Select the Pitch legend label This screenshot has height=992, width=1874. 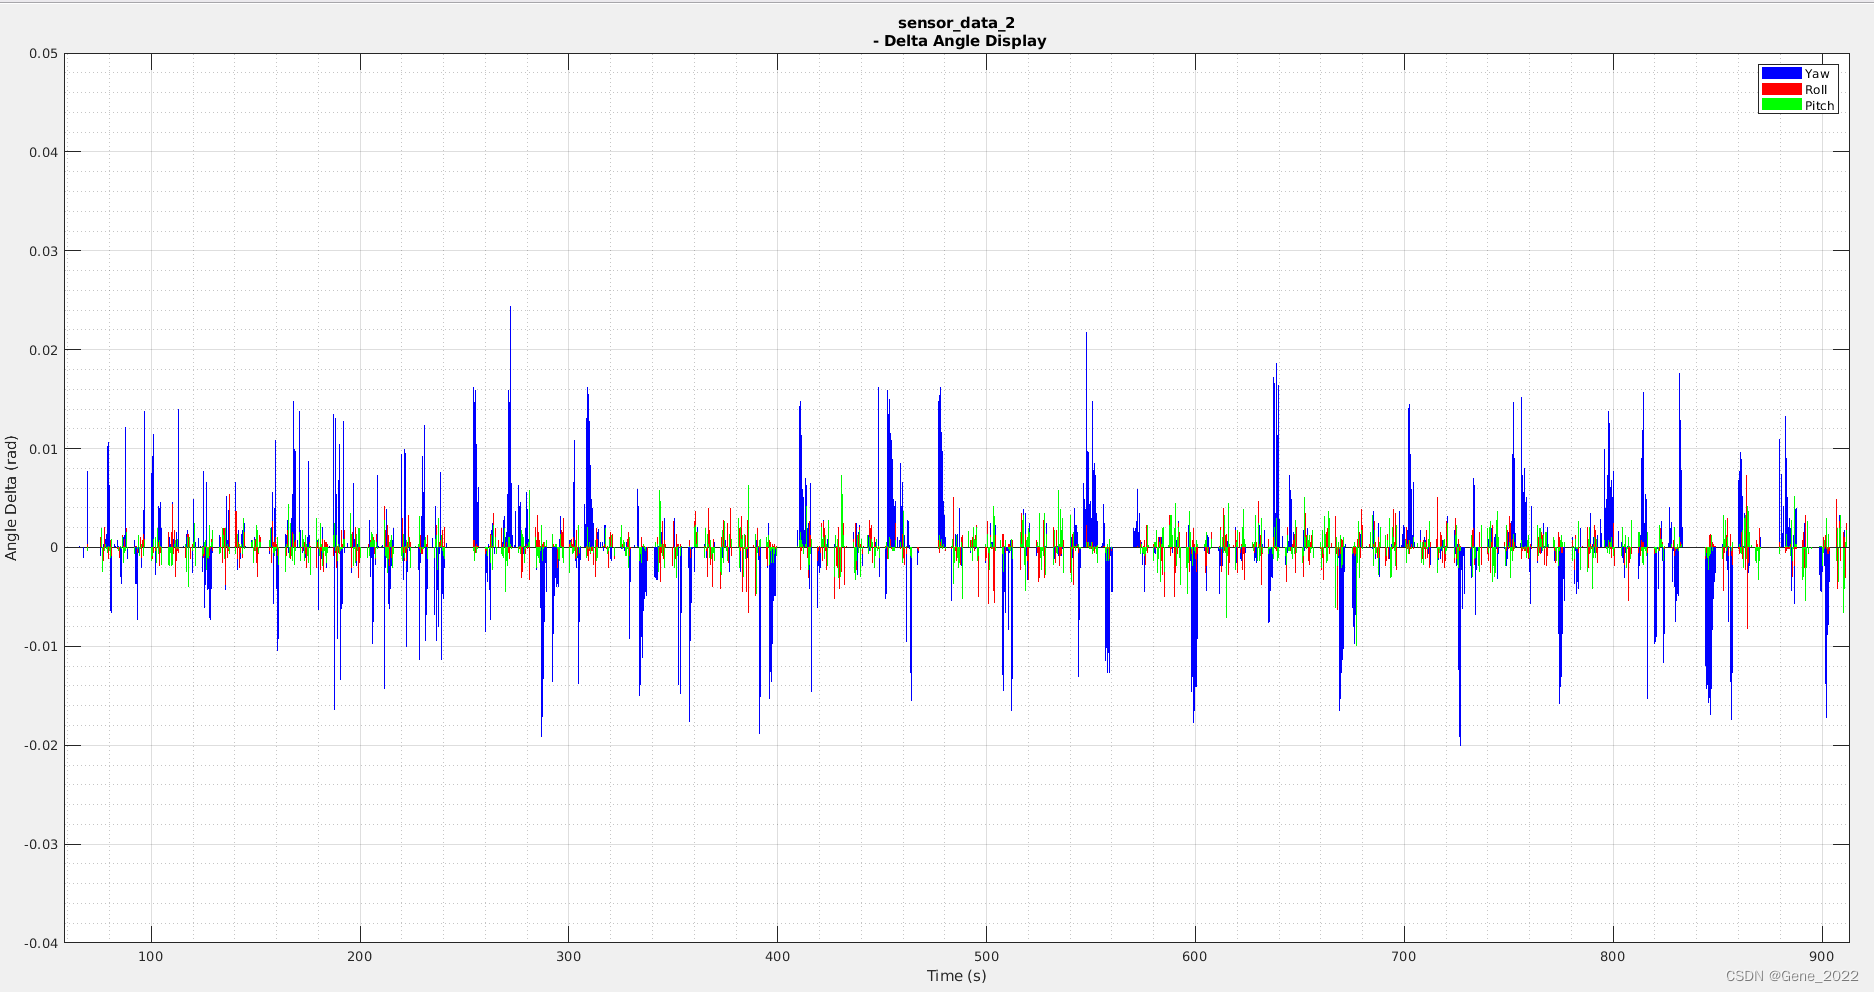coord(1819,106)
